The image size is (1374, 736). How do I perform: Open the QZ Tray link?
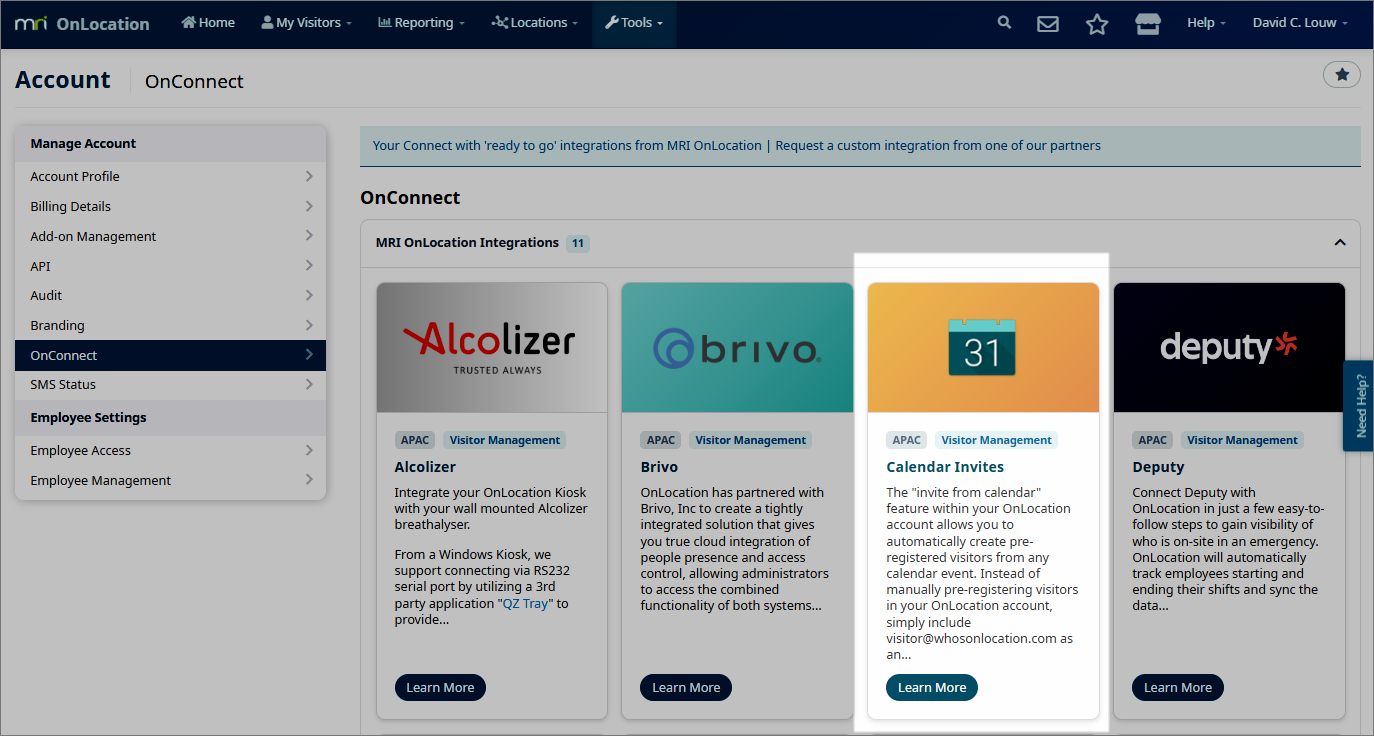pos(525,604)
